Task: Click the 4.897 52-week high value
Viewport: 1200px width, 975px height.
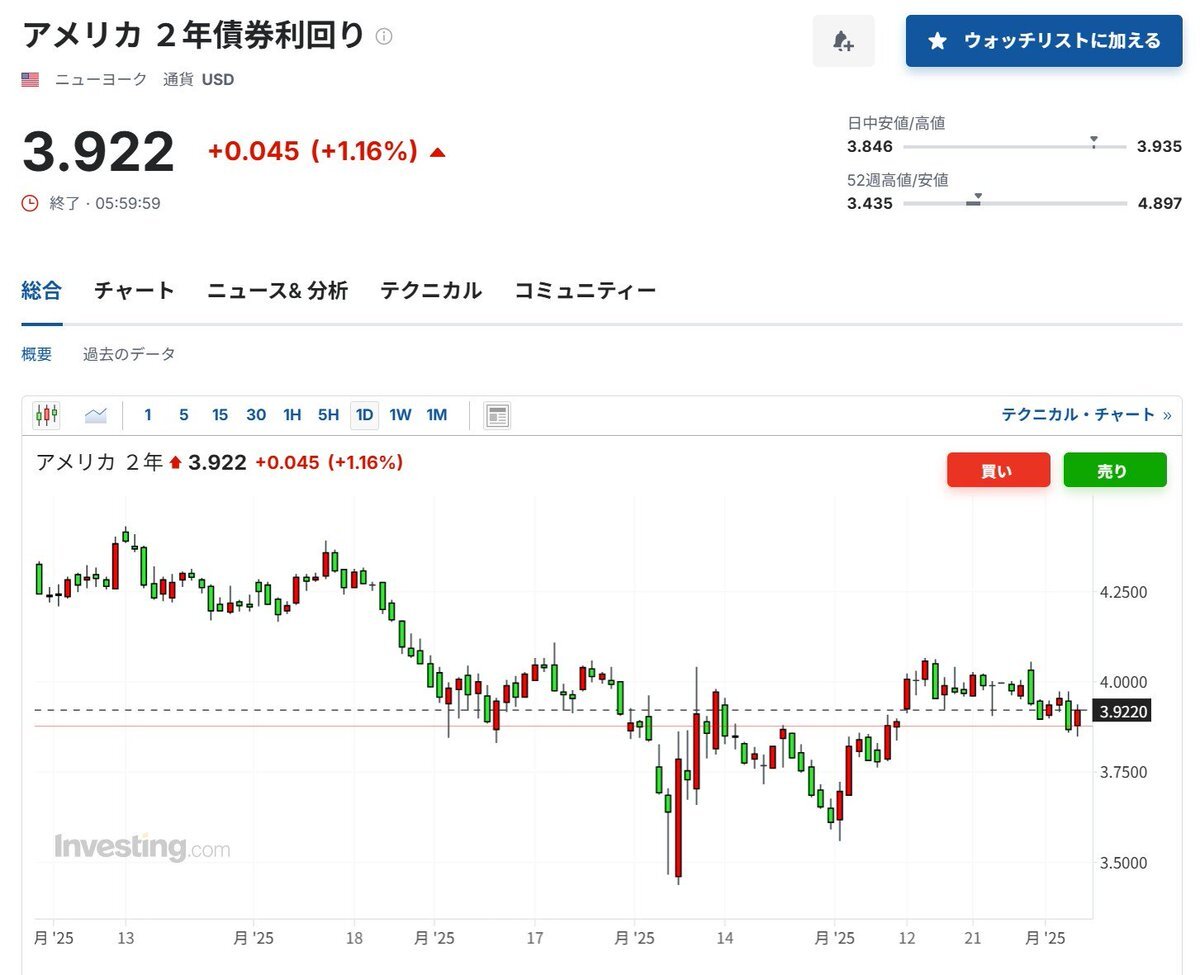Action: [1159, 203]
